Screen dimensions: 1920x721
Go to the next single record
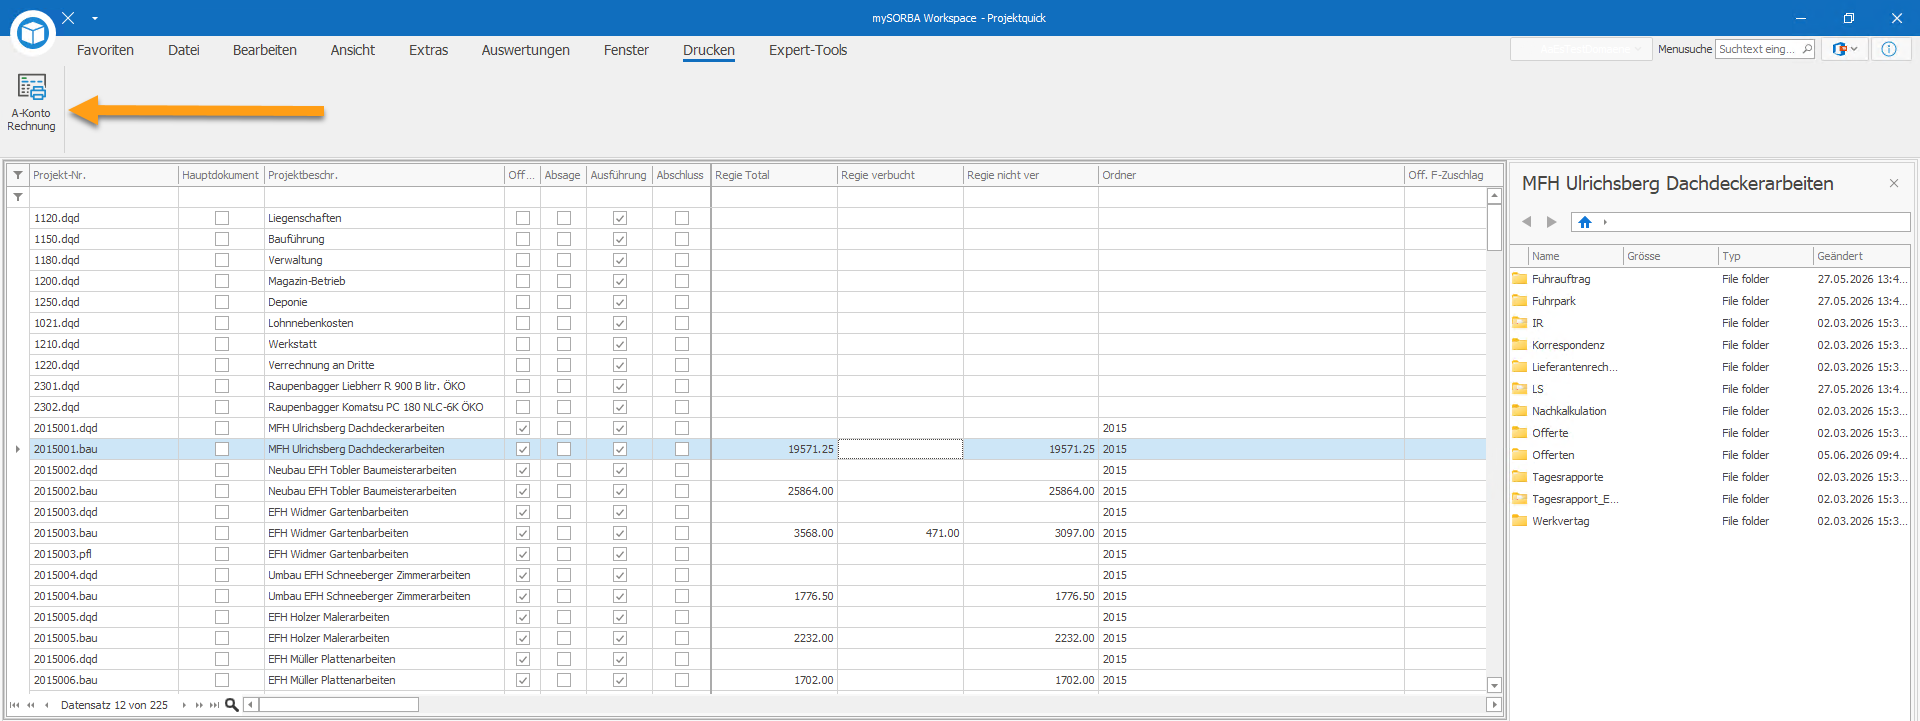184,705
